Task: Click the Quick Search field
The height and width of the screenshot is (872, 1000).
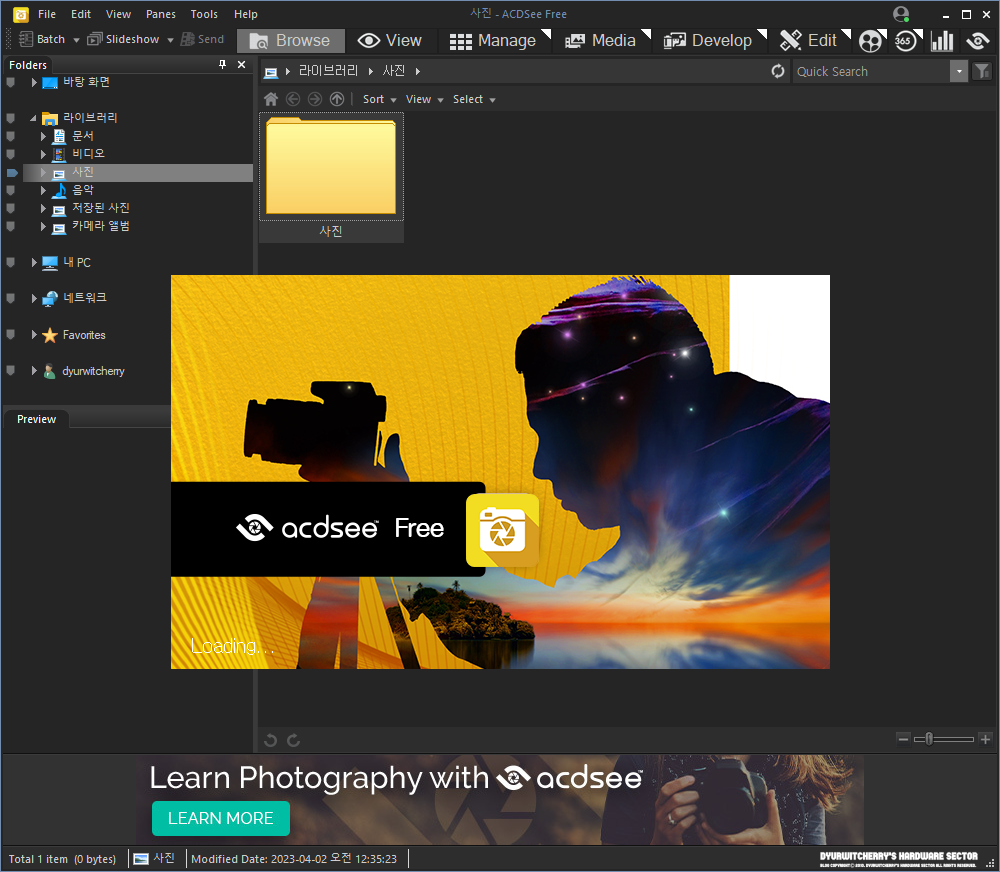Action: [871, 71]
